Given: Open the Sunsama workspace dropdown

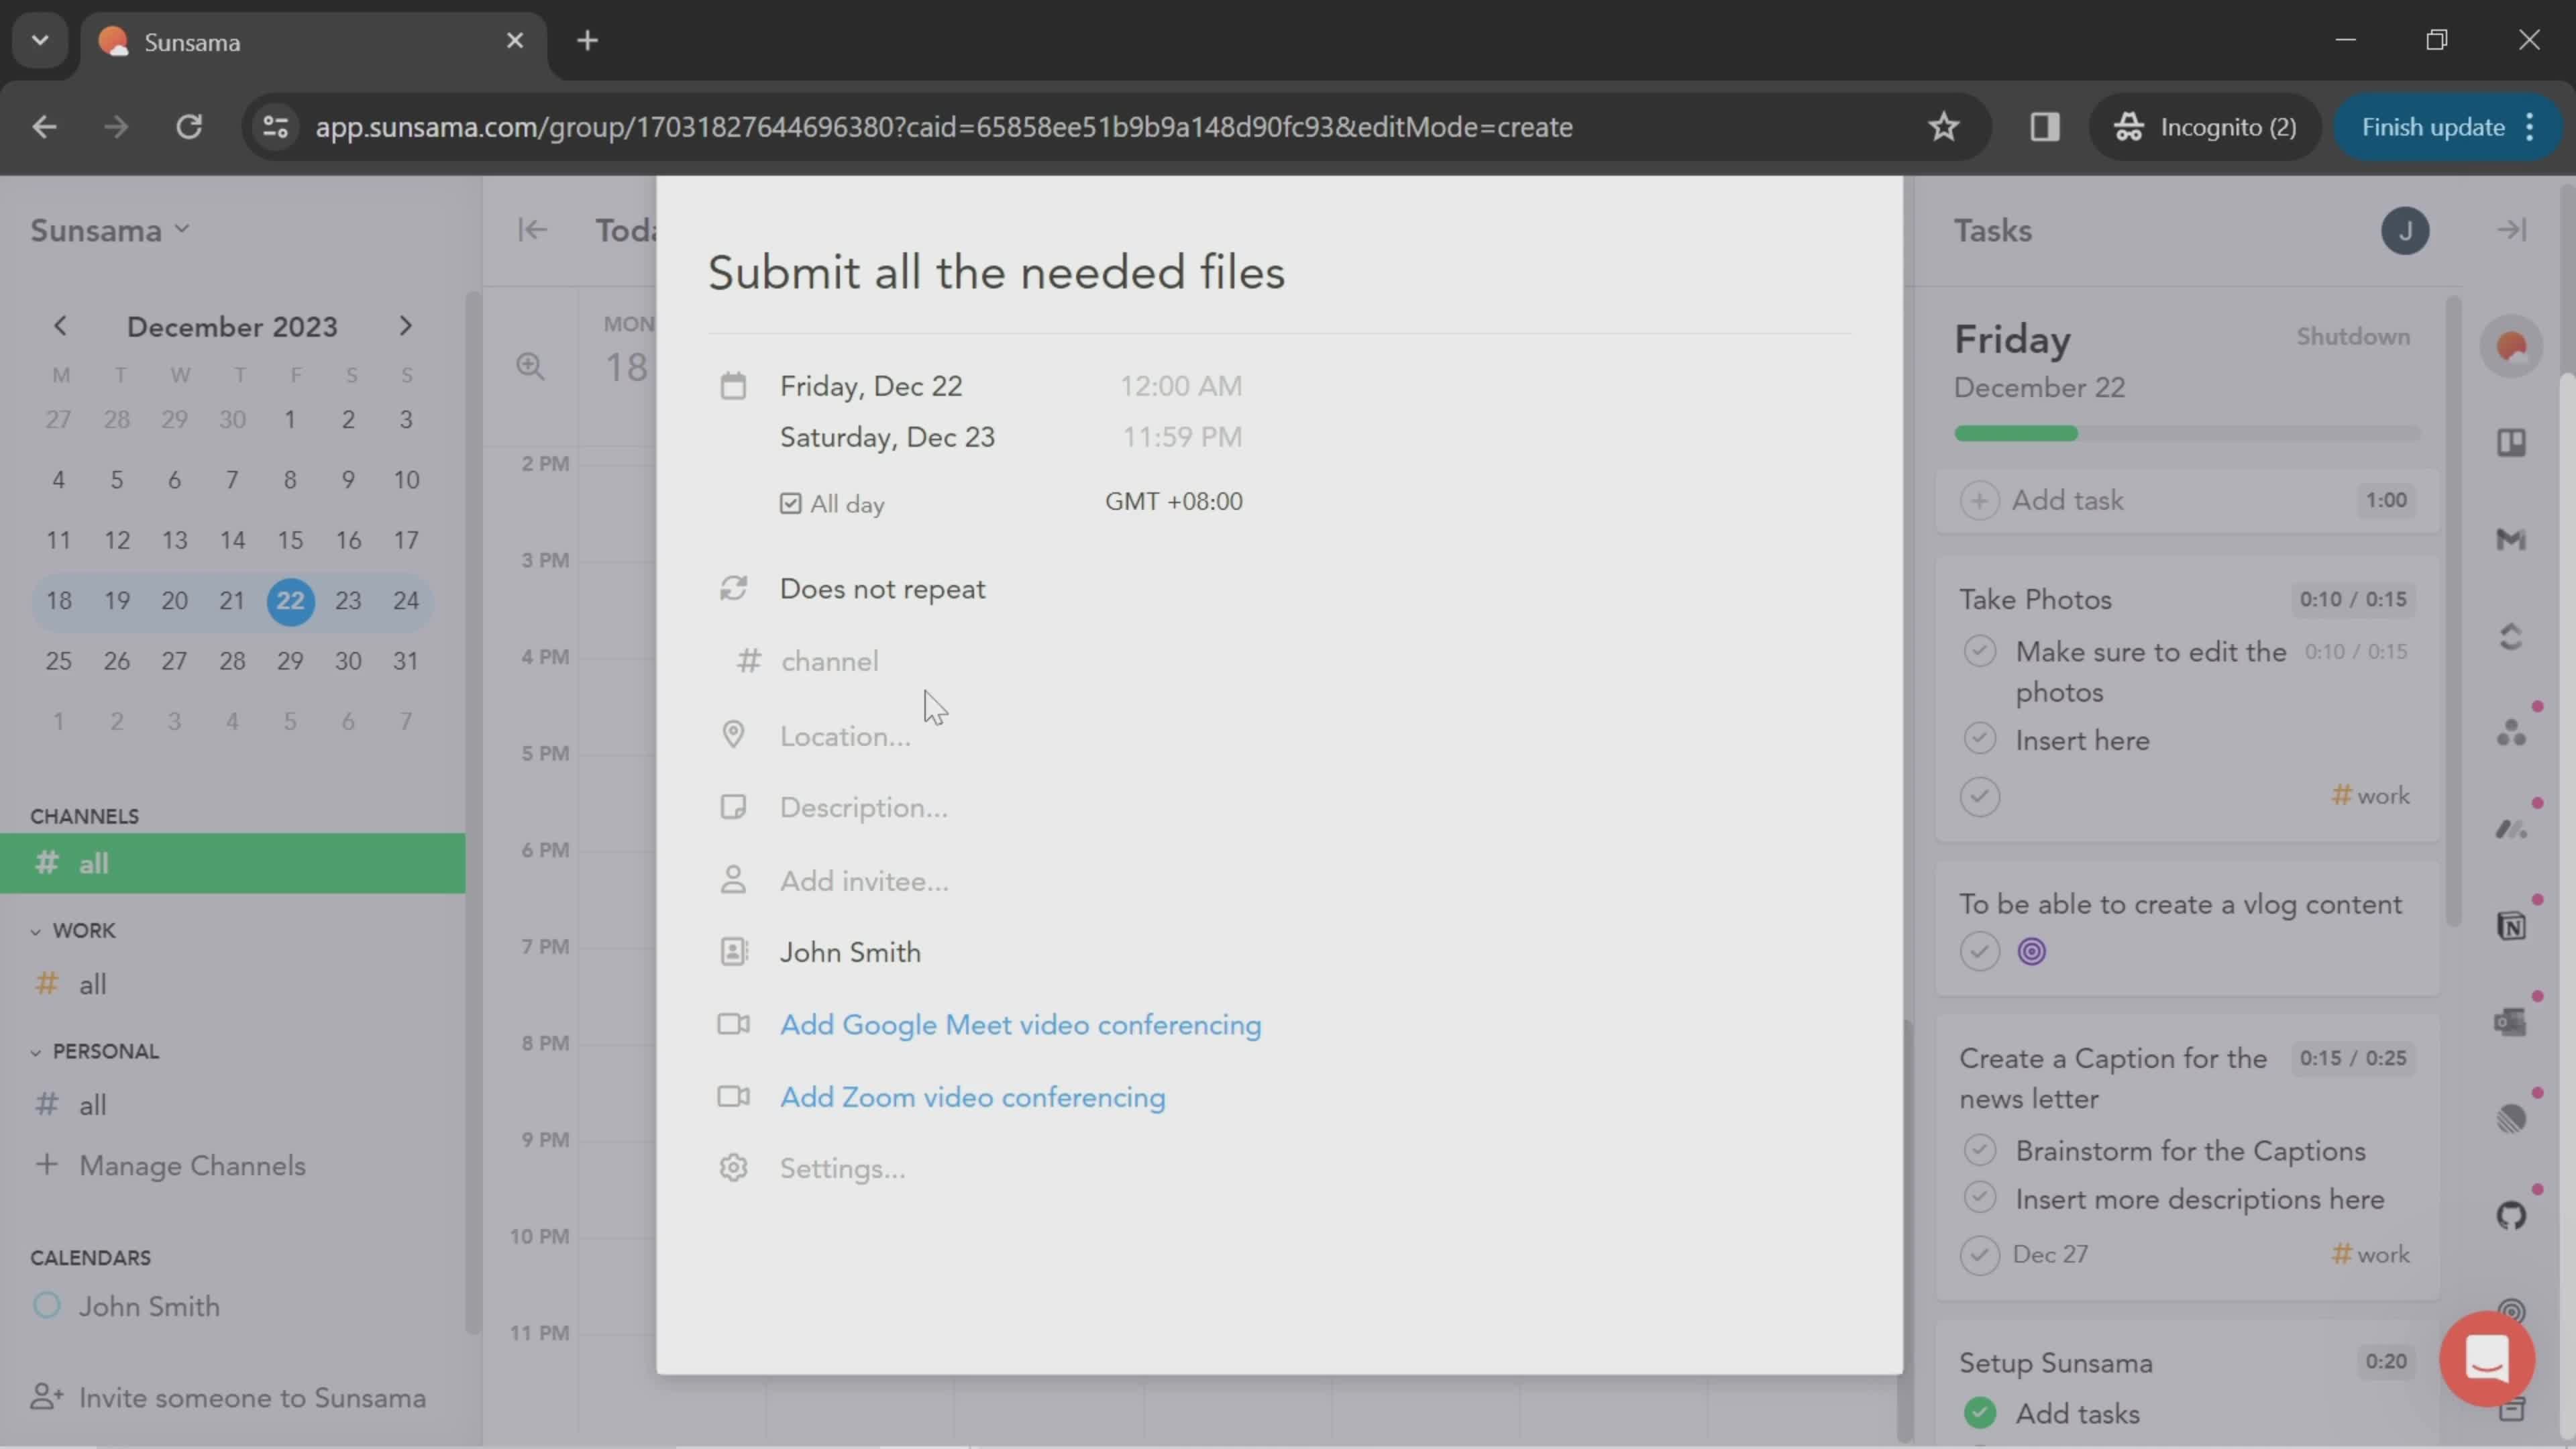Looking at the screenshot, I should [x=110, y=231].
